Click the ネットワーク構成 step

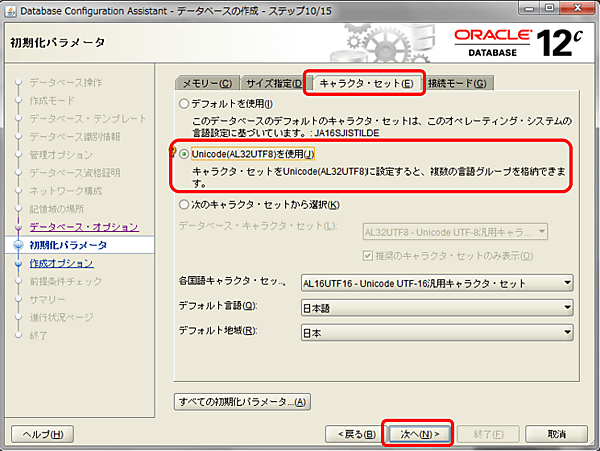[66, 191]
